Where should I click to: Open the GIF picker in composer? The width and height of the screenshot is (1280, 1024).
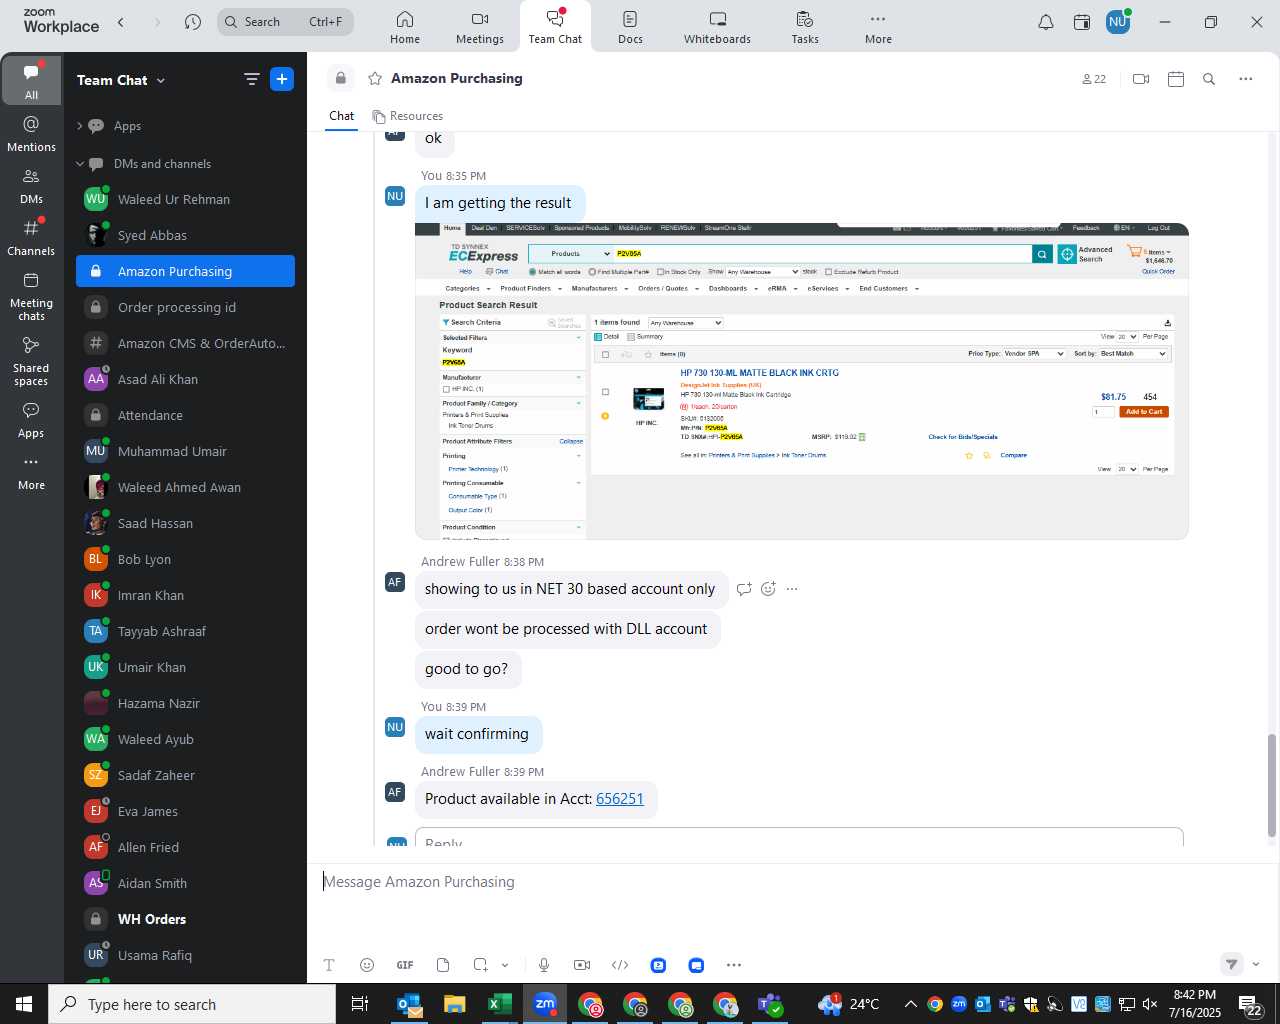coord(405,965)
